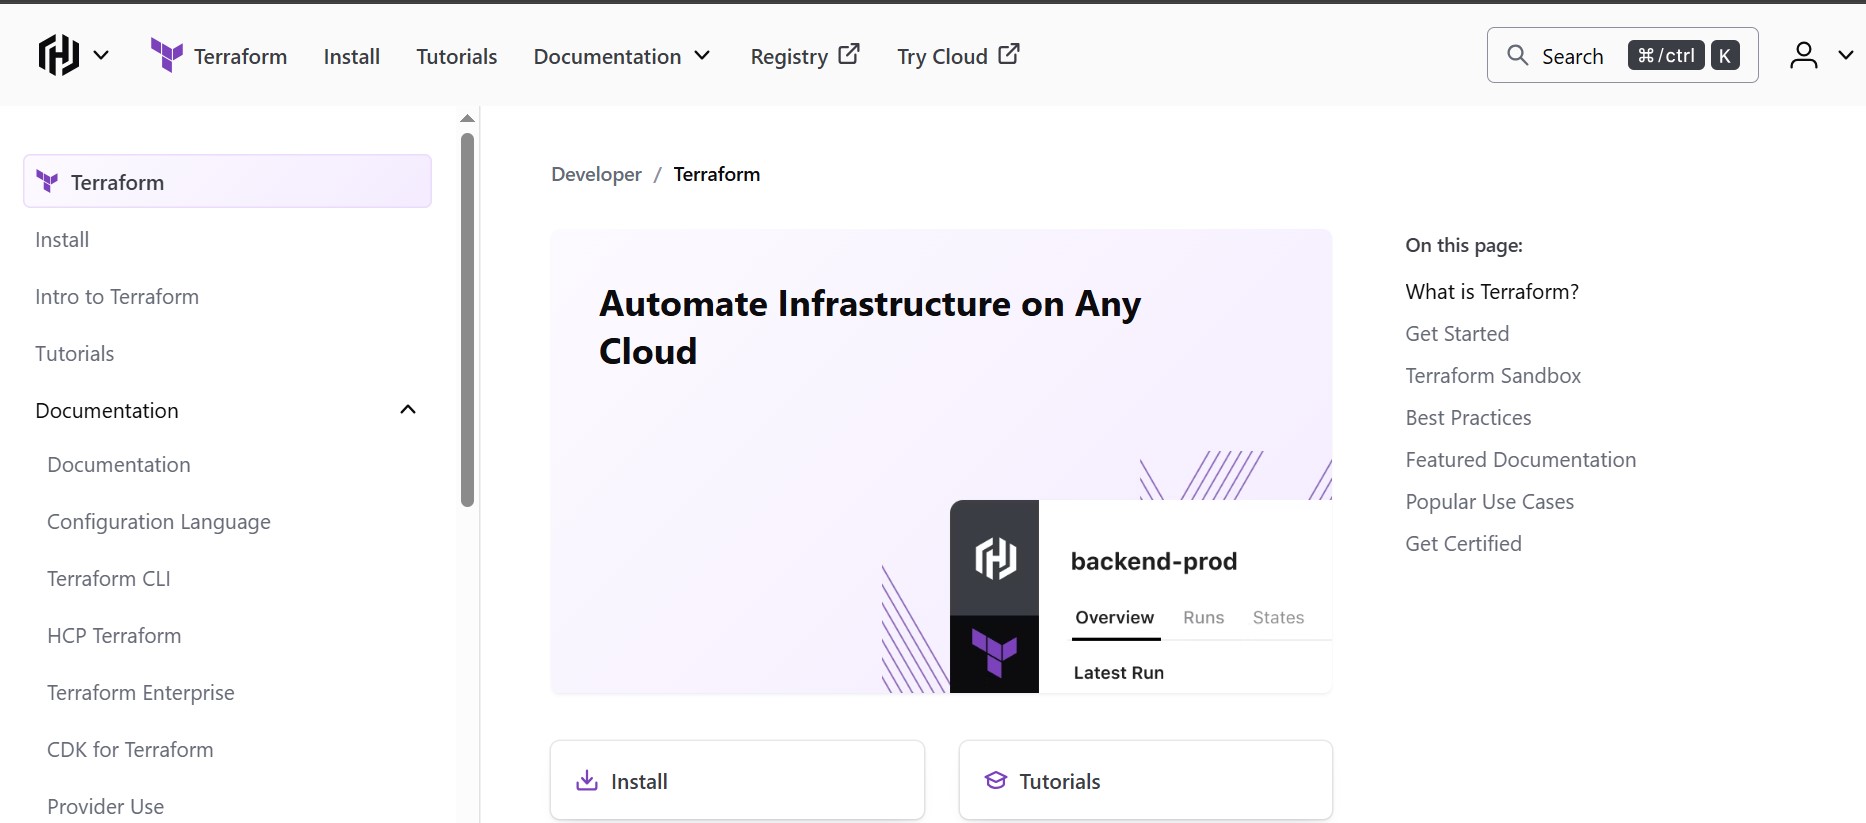Select the highlighted Terraform sidebar item

[227, 181]
